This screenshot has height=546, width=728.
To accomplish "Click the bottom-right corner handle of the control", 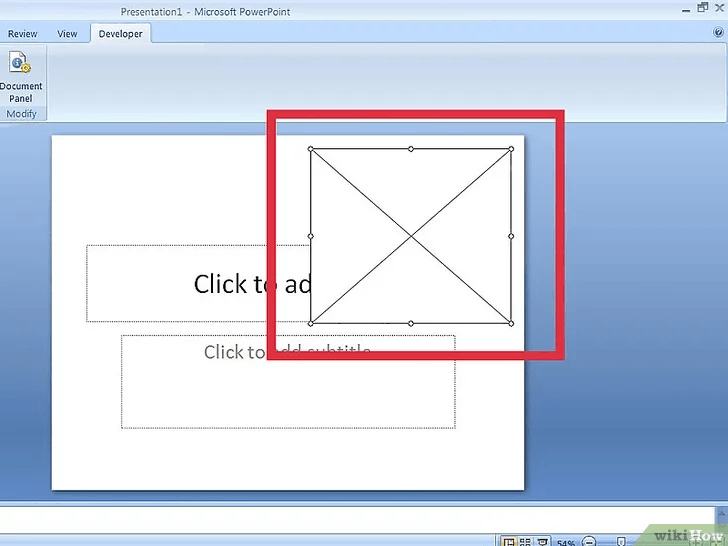I will 511,323.
